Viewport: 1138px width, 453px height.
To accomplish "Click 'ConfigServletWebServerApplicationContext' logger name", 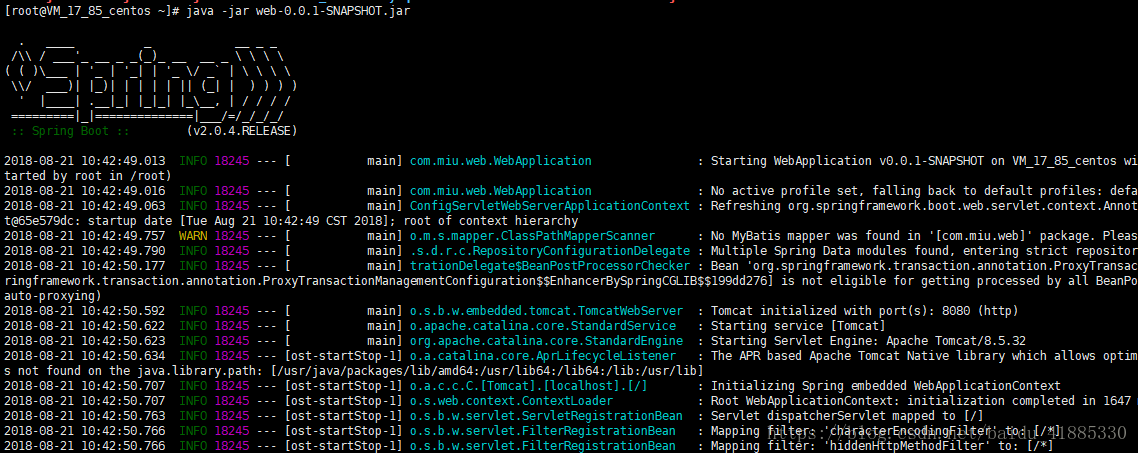I will coord(550,206).
